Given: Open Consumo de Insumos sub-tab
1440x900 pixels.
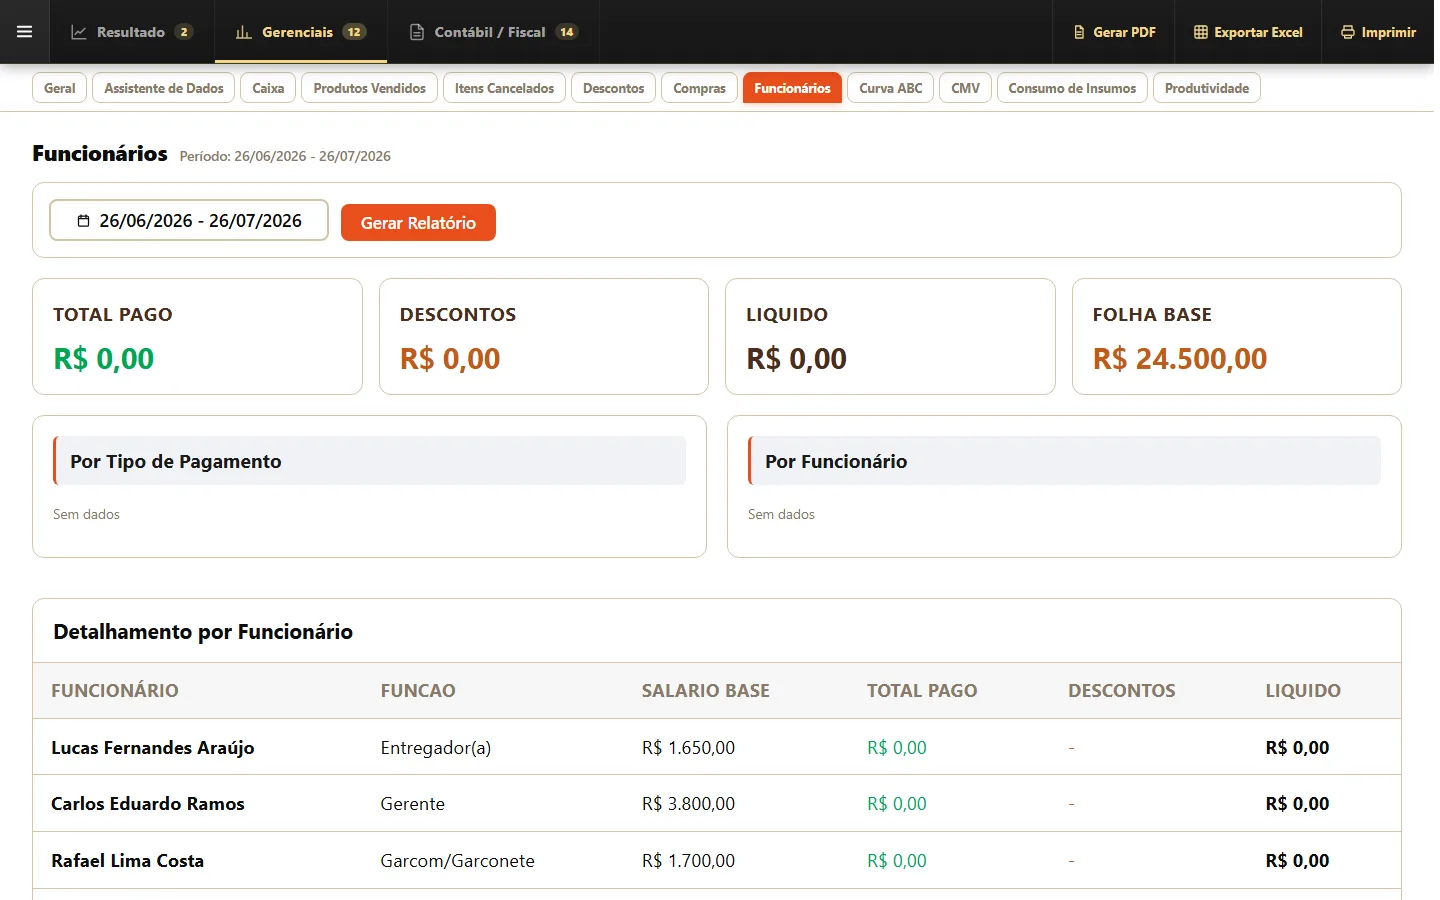Looking at the screenshot, I should [x=1072, y=88].
